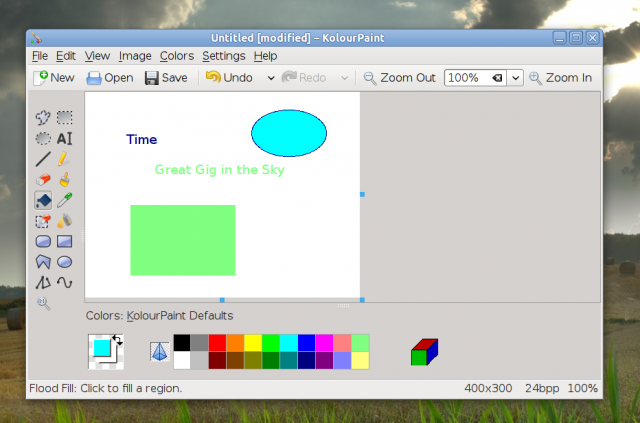Click Undo toolbar button
The image size is (640, 423).
(229, 78)
